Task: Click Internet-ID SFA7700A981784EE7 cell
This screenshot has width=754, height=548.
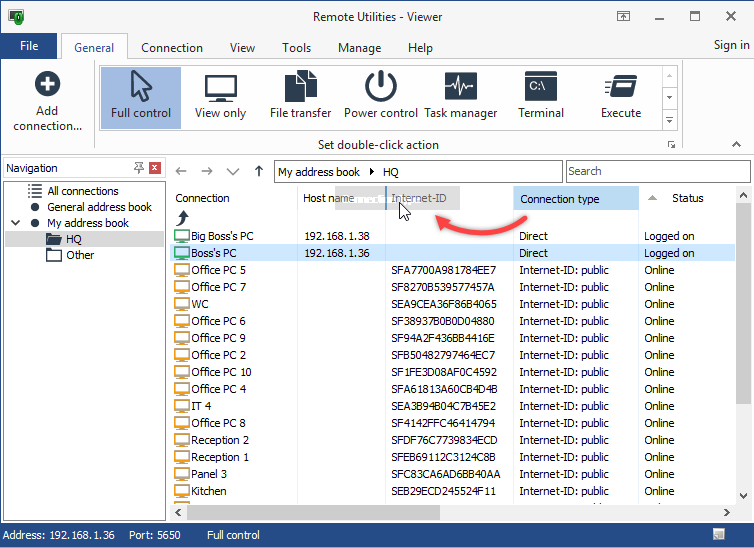Action: coord(443,270)
